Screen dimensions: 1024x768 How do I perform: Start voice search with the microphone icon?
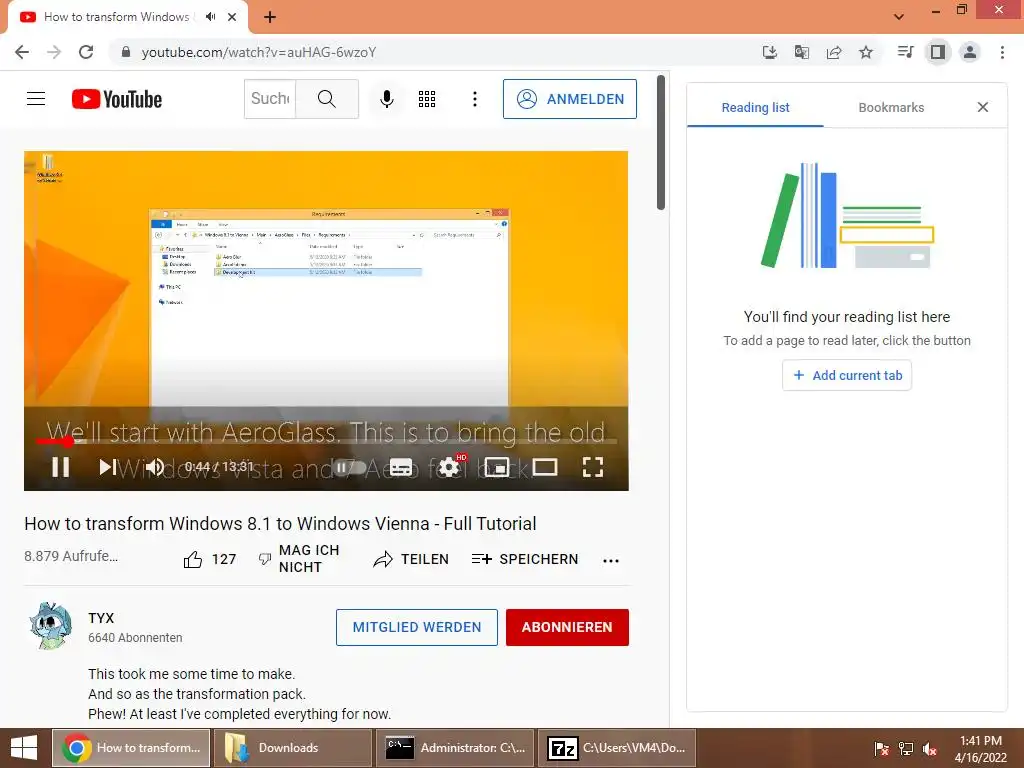(x=387, y=99)
